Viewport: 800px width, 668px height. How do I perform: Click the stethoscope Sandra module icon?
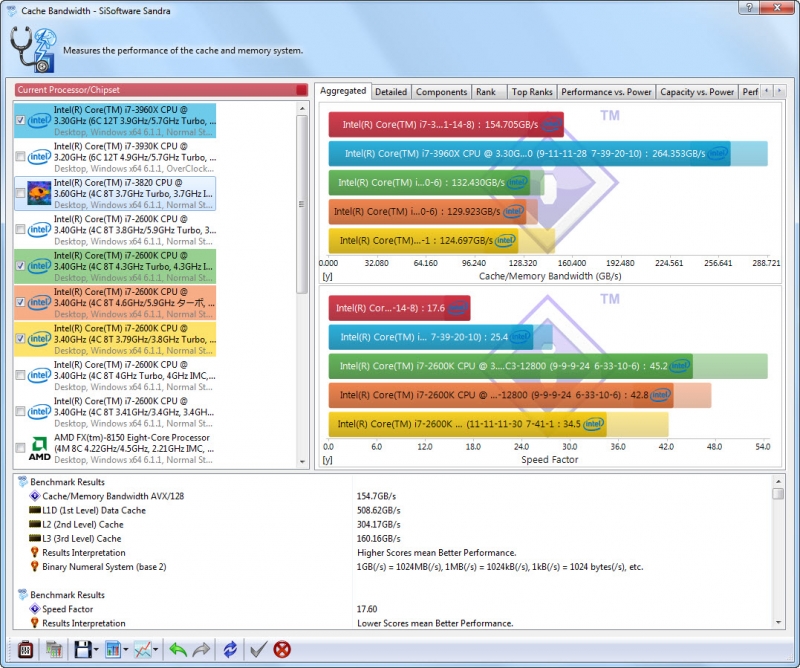click(x=33, y=50)
